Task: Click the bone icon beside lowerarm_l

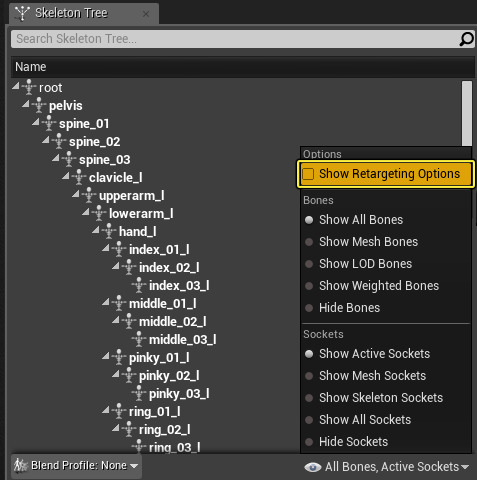Action: (99, 213)
